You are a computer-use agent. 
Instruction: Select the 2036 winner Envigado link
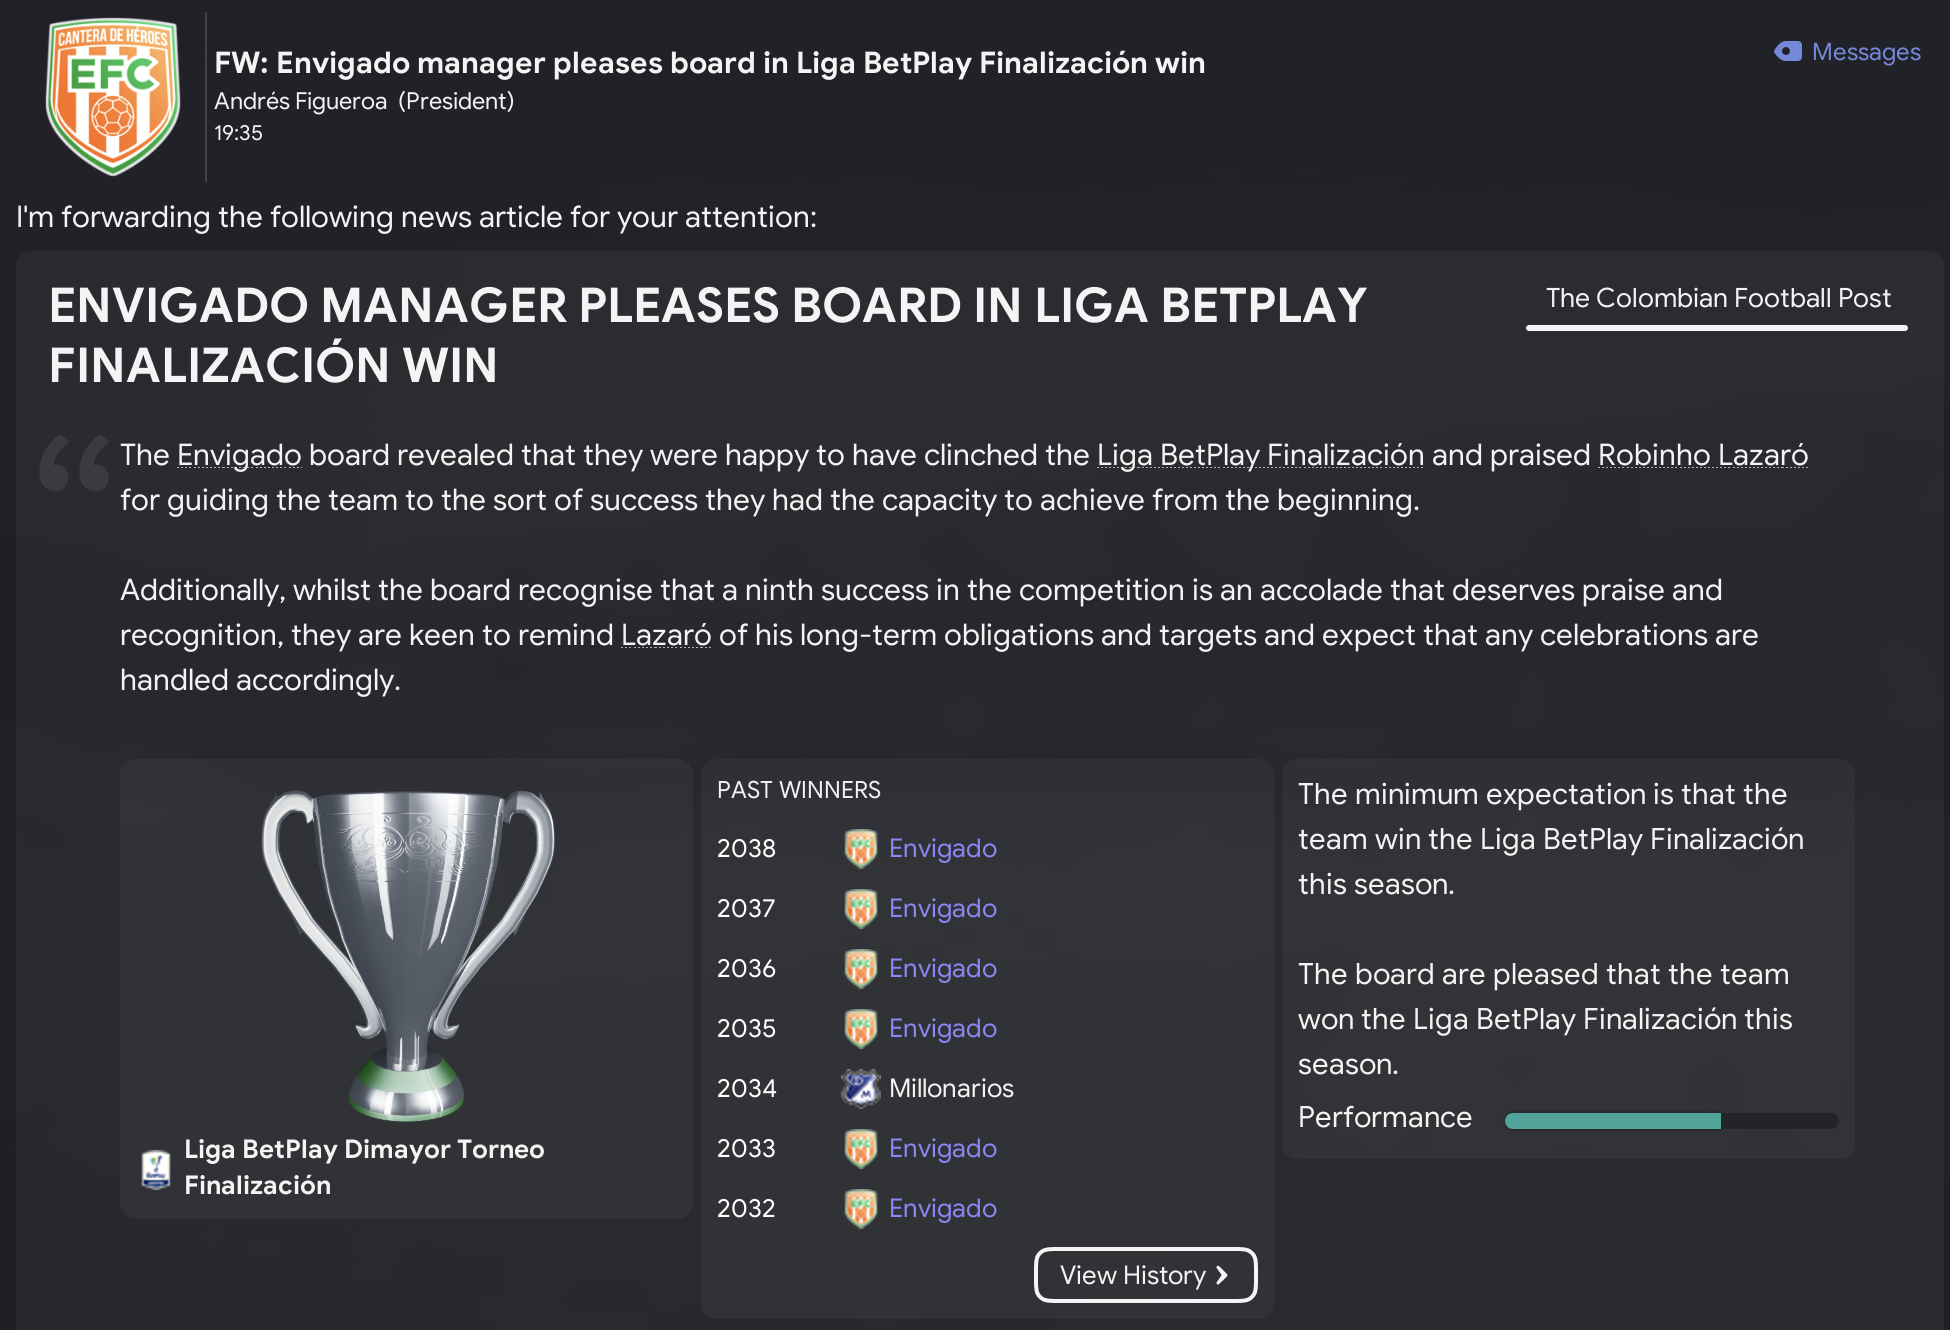(942, 968)
